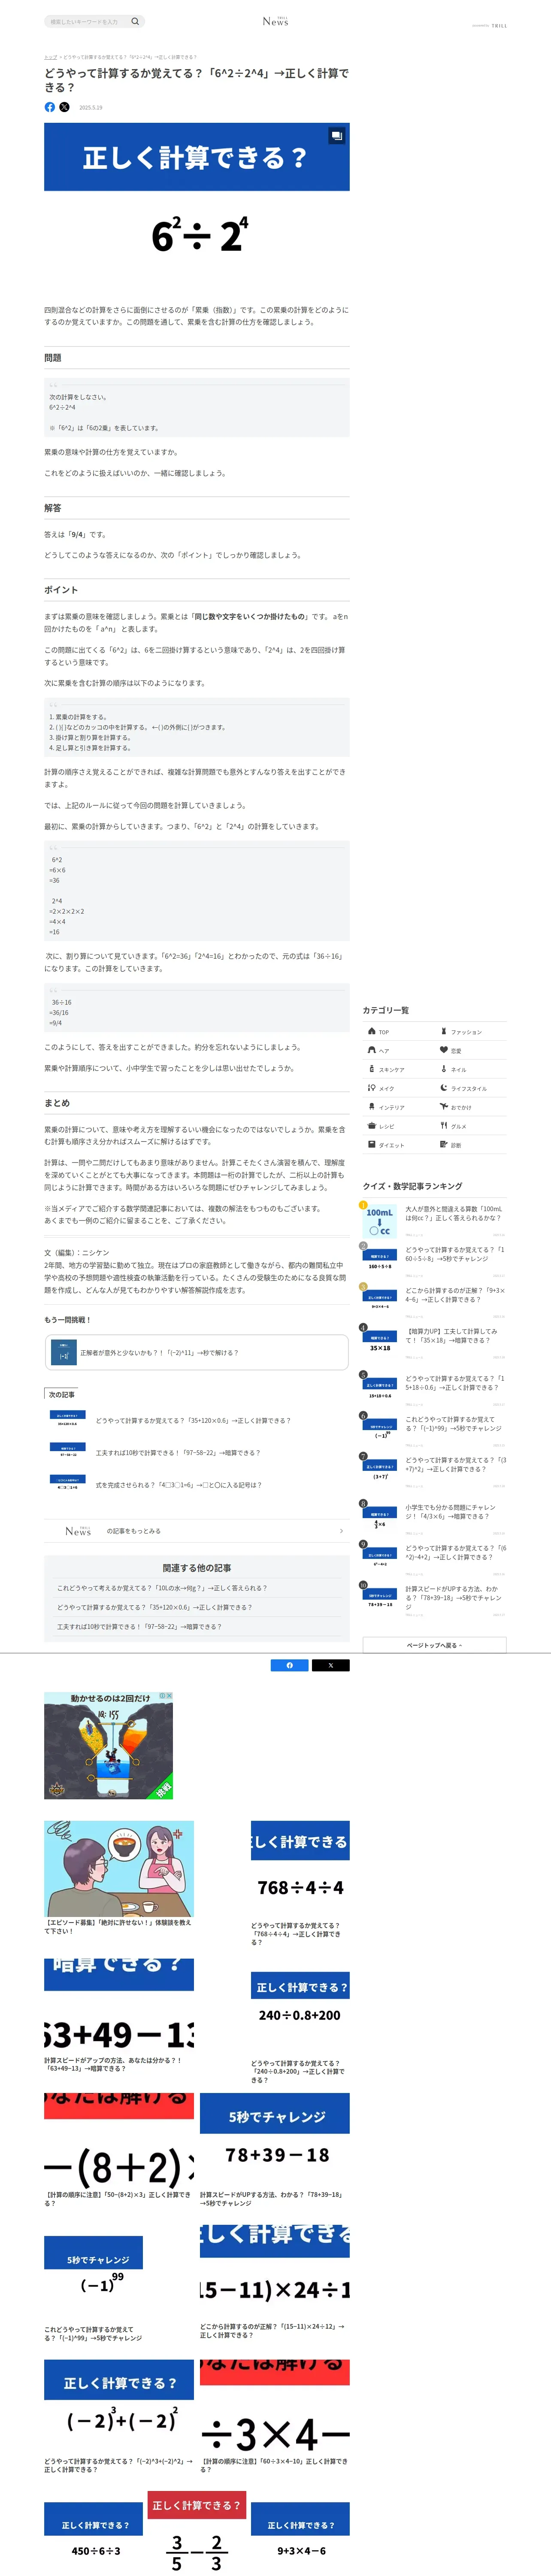Click the search magnifier icon

click(135, 21)
